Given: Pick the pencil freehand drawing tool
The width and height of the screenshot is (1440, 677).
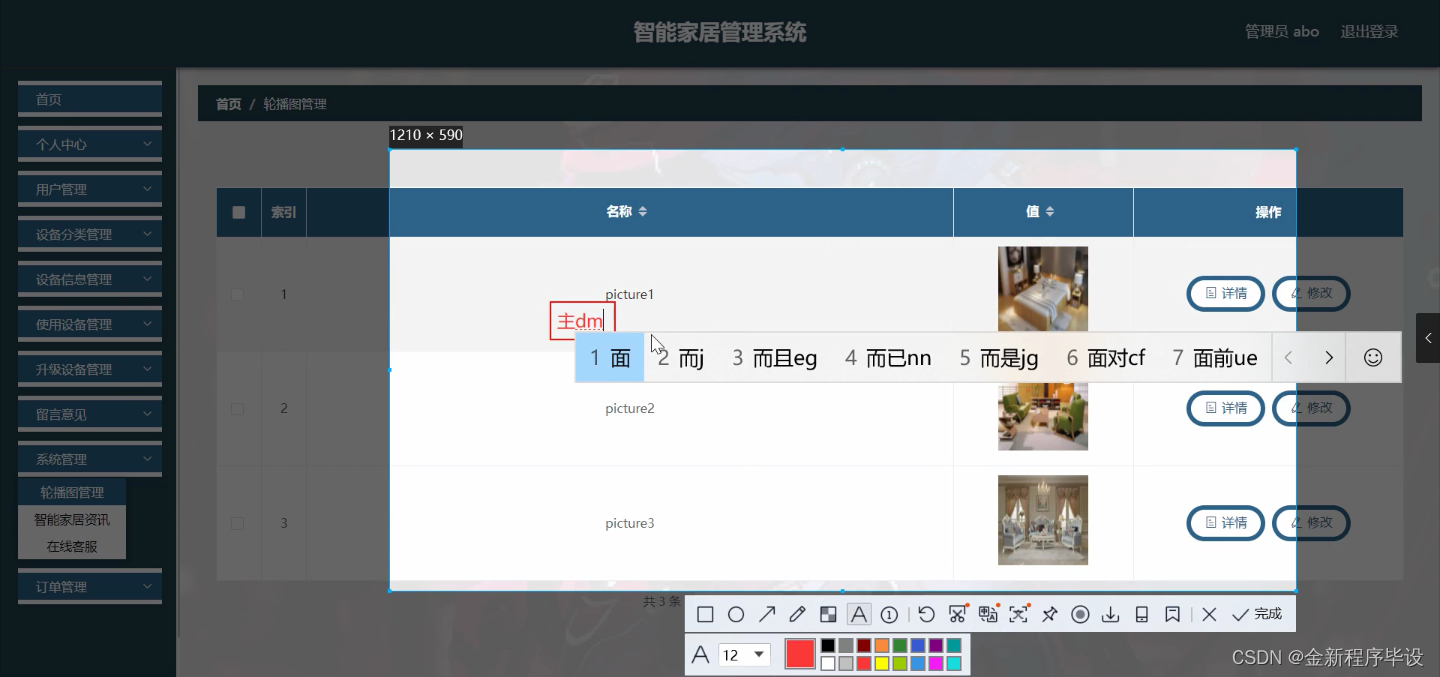Looking at the screenshot, I should coord(797,614).
